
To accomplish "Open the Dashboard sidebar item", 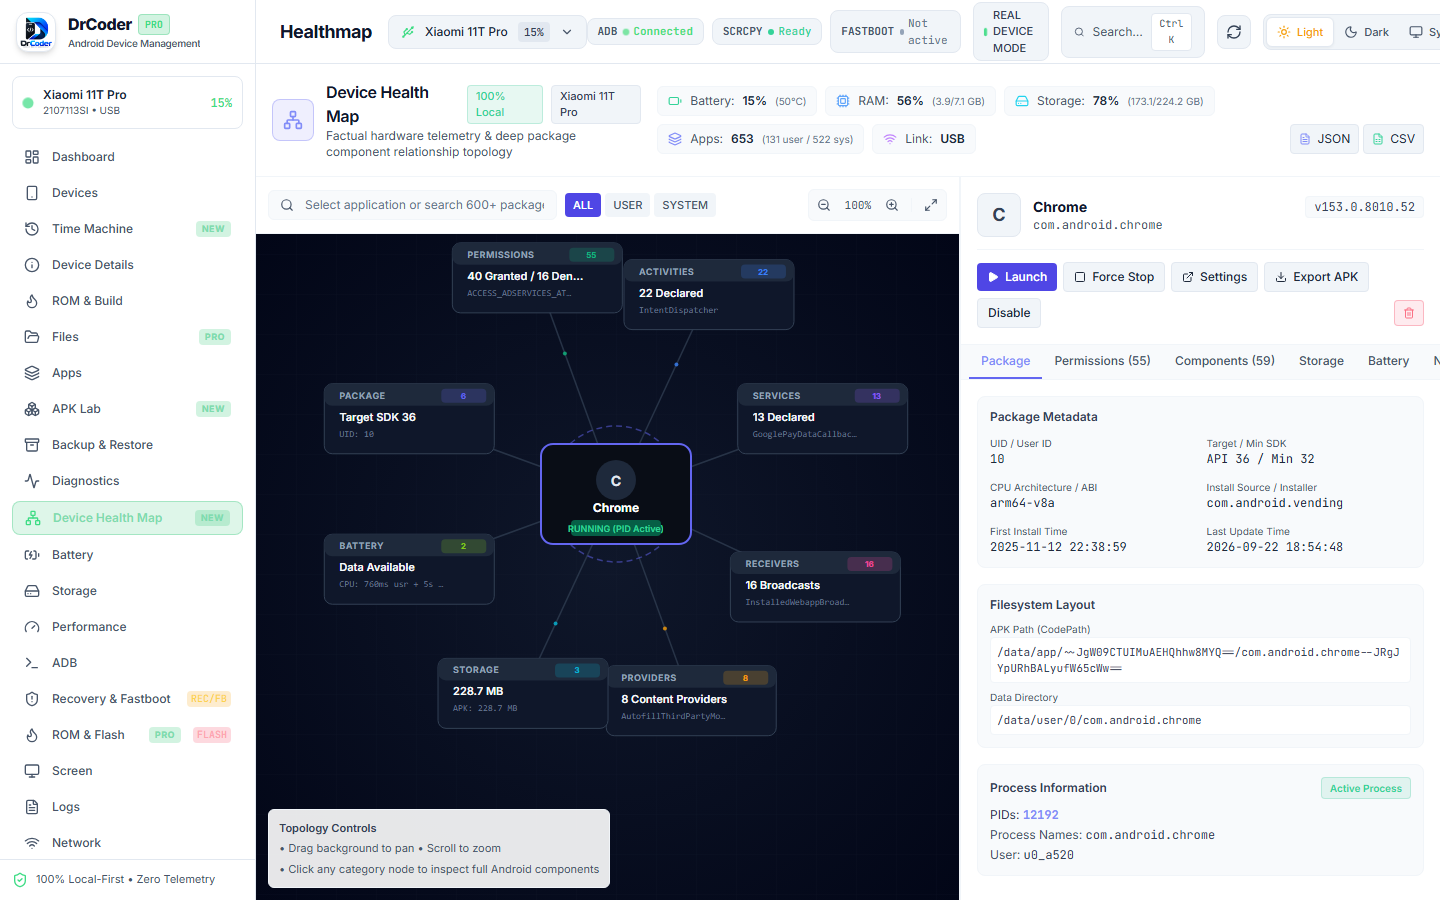I will (127, 157).
